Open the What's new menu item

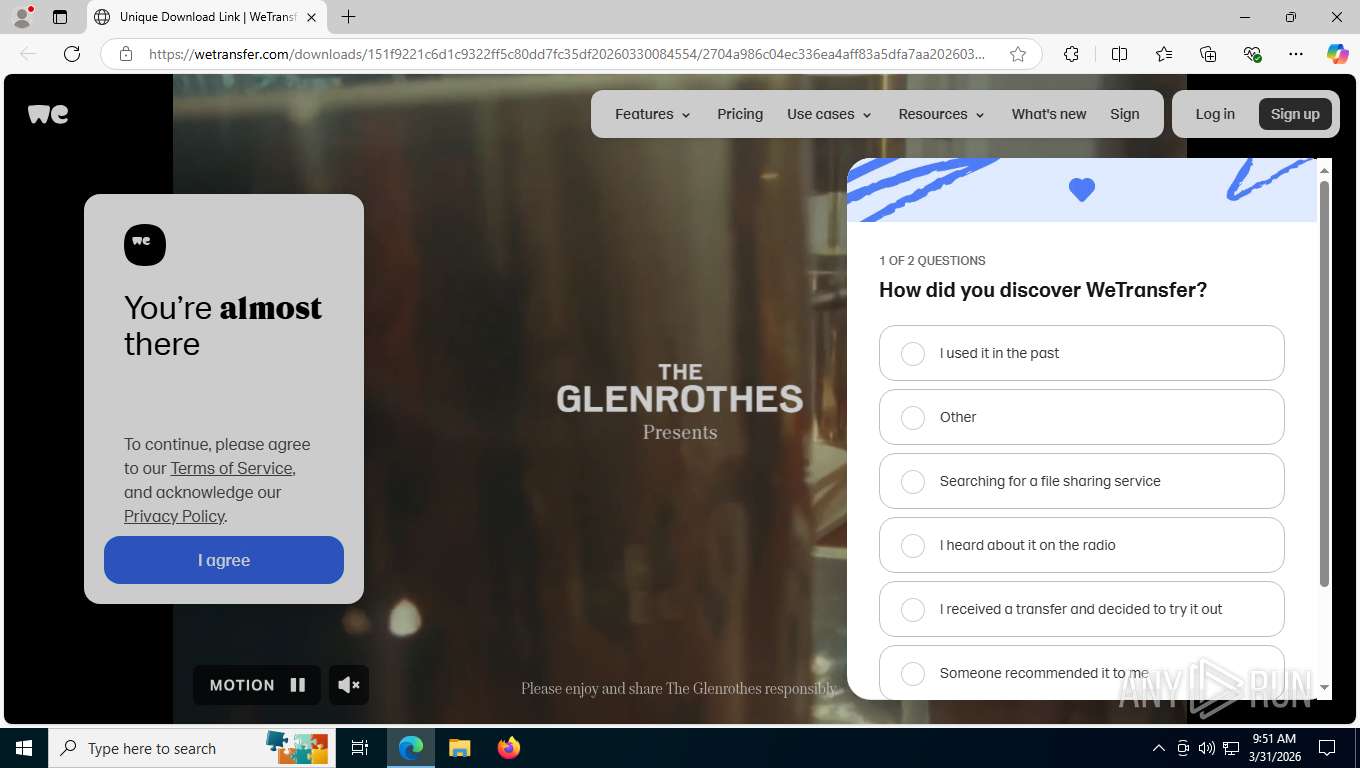(1048, 114)
